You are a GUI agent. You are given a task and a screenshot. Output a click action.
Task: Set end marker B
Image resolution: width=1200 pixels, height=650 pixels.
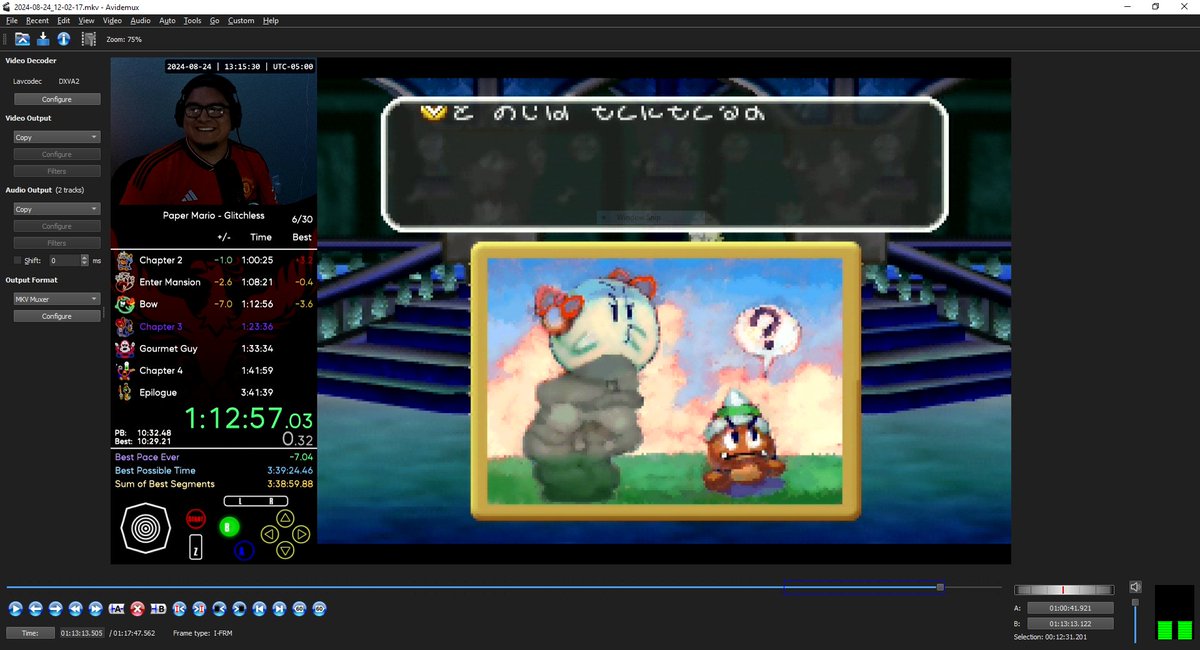[x=158, y=608]
